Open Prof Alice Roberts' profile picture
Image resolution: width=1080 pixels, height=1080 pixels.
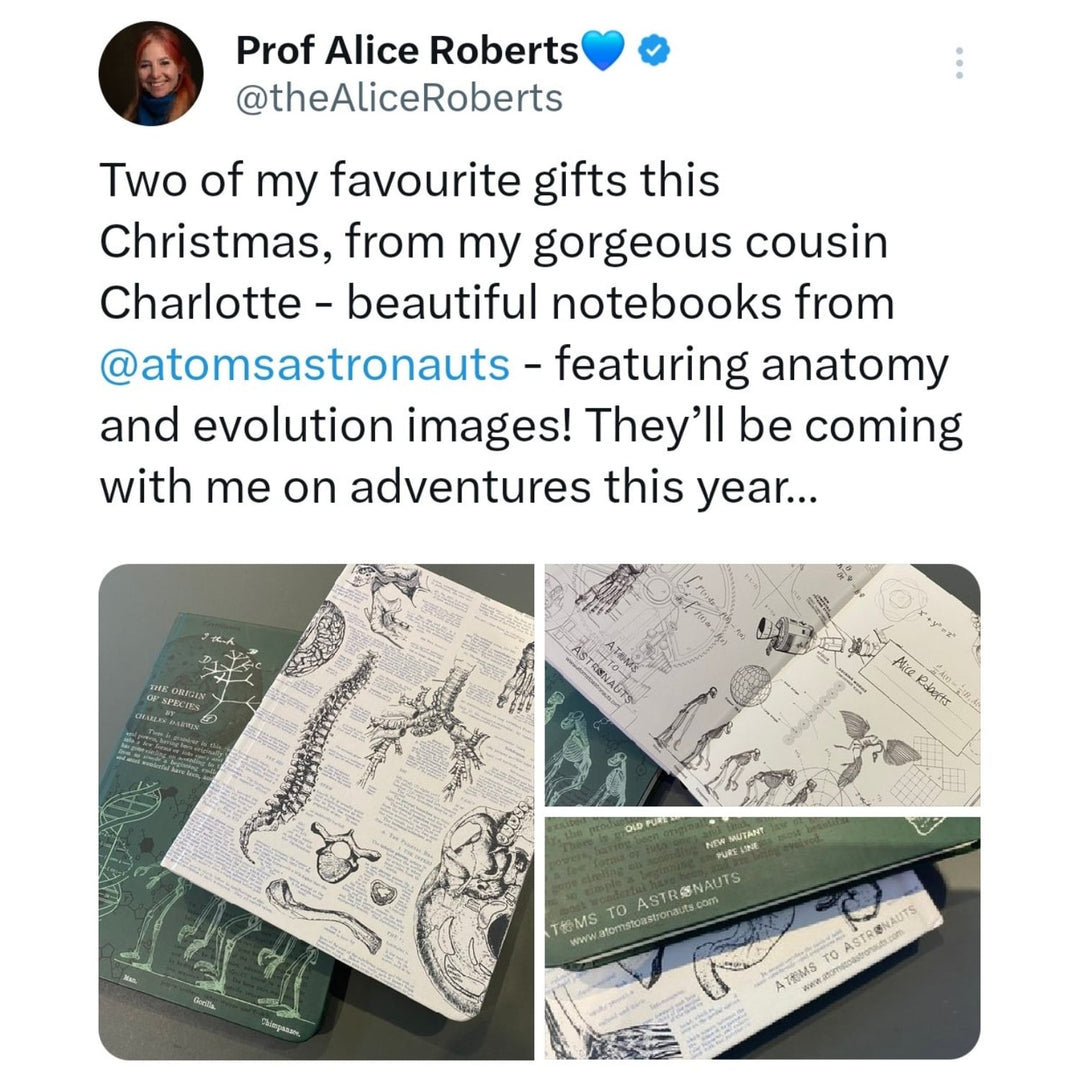[152, 74]
